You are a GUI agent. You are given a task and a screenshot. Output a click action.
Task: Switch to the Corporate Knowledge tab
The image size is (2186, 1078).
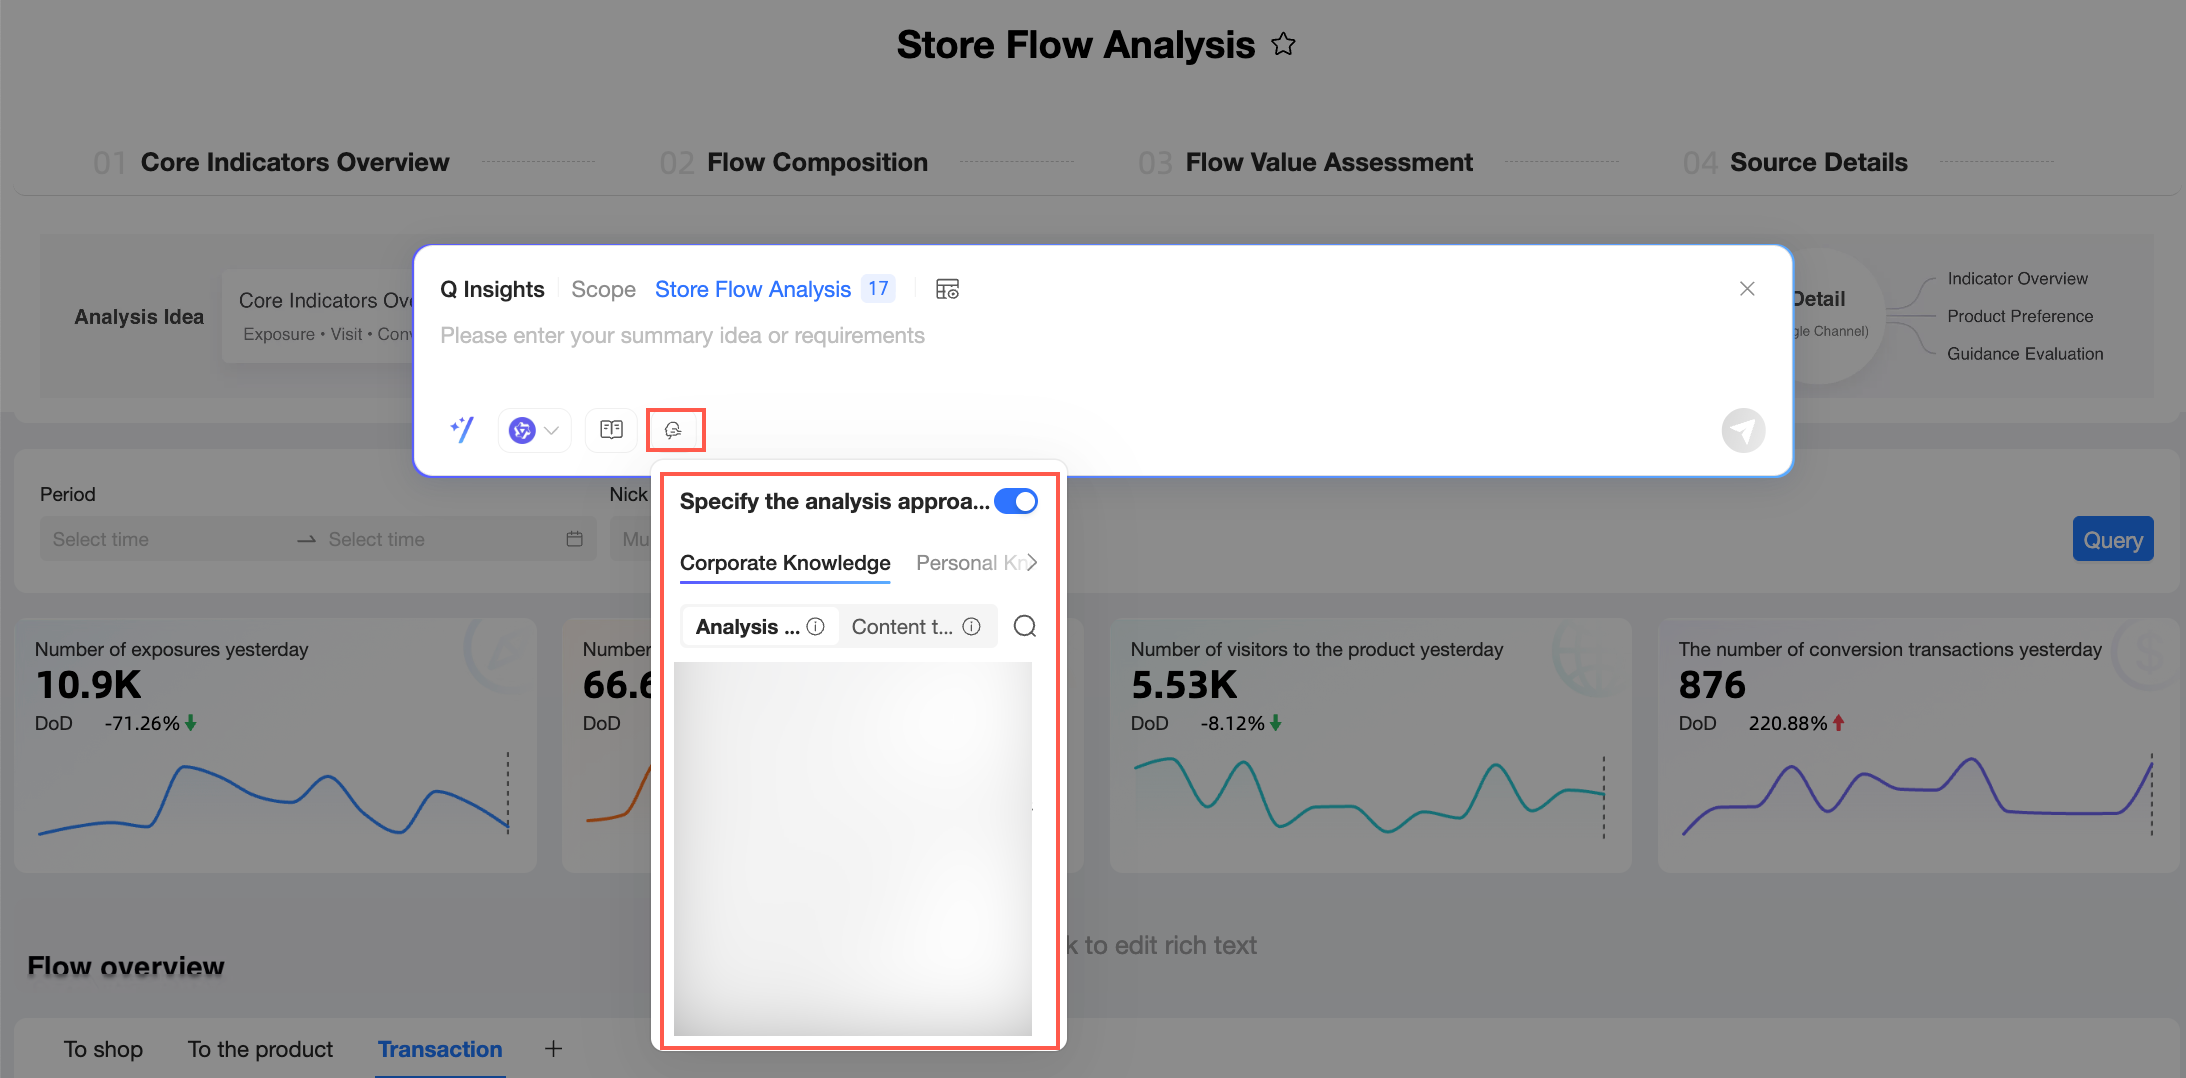coord(785,563)
